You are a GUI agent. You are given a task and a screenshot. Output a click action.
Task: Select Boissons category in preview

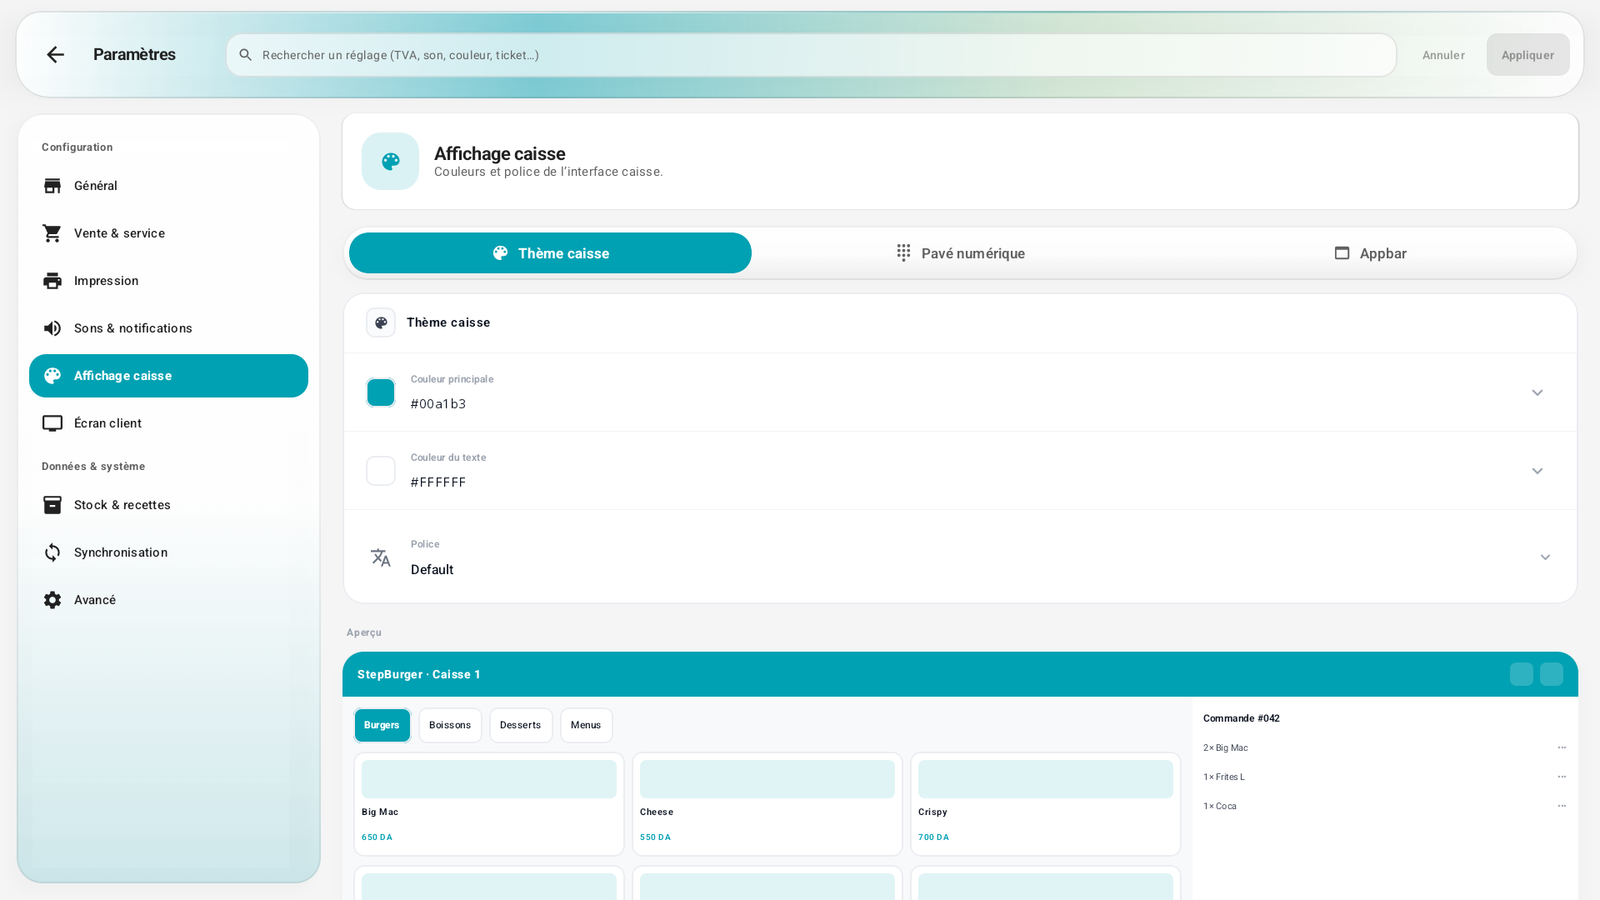[450, 725]
